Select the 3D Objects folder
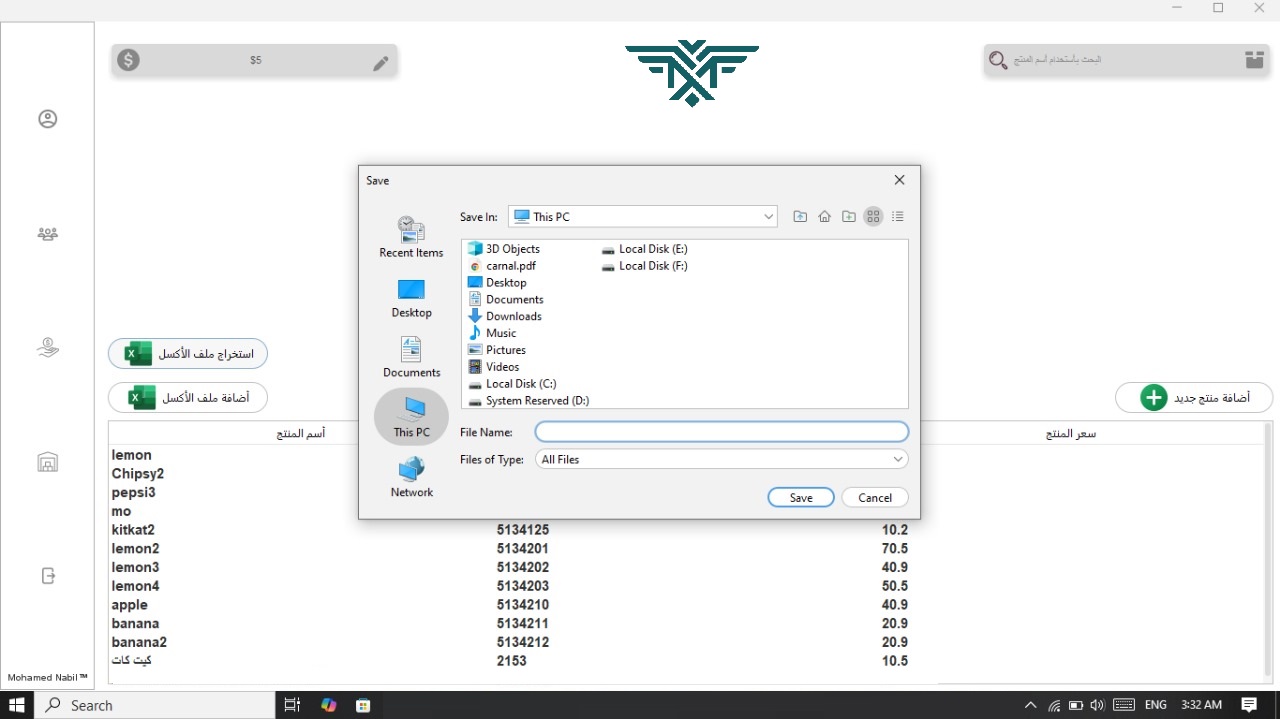 pos(504,249)
